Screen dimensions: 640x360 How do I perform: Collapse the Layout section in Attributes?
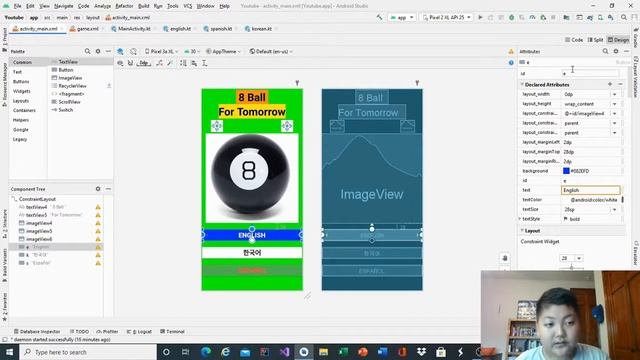point(522,231)
